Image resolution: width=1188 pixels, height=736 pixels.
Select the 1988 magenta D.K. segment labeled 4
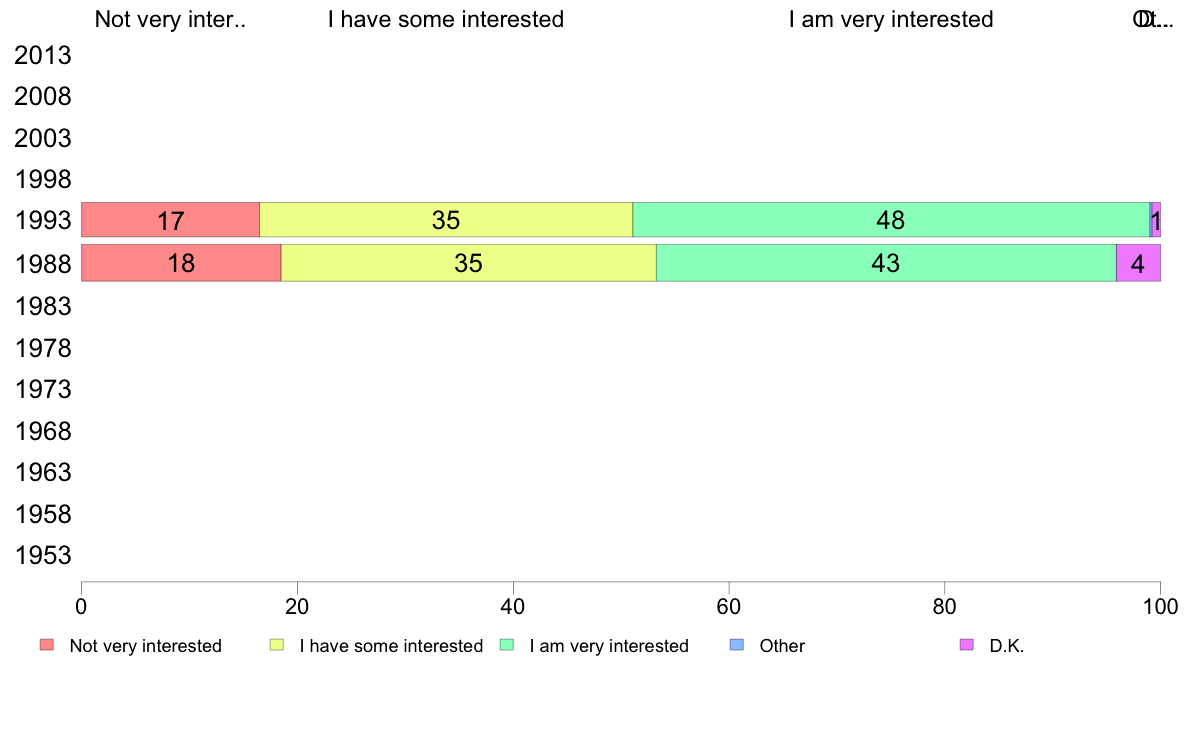[x=1138, y=263]
